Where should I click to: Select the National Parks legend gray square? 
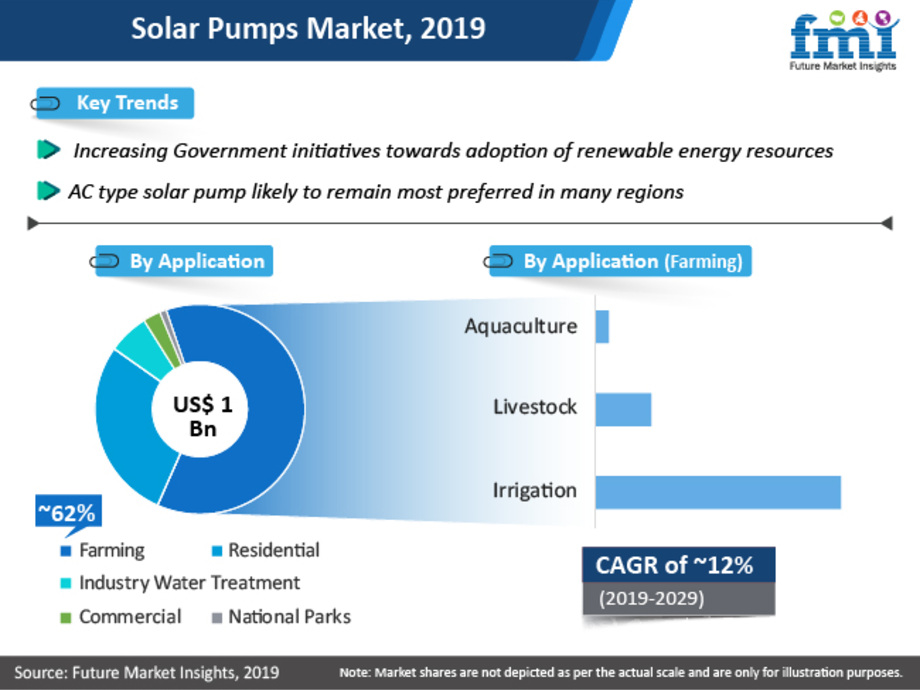point(215,617)
